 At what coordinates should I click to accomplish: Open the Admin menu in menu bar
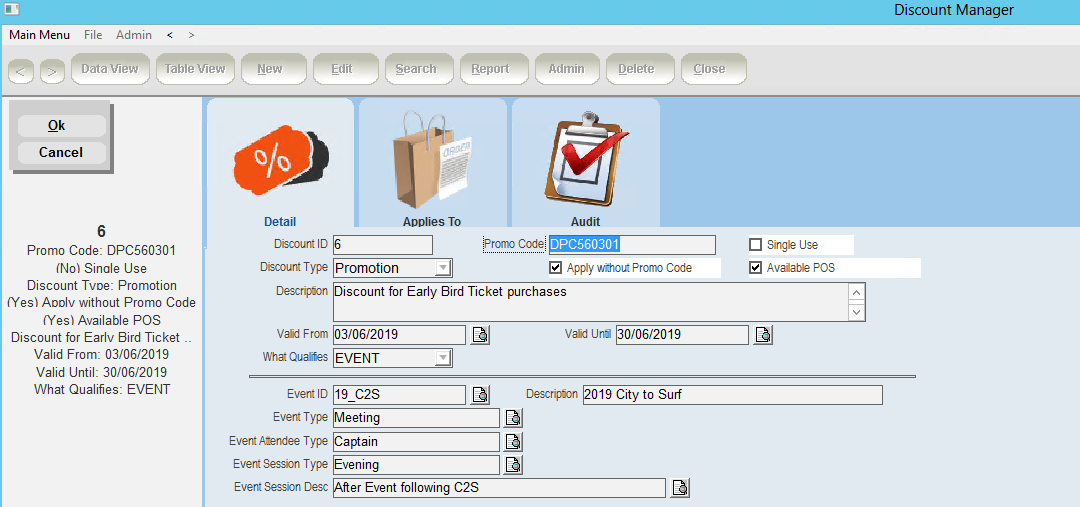pos(134,34)
